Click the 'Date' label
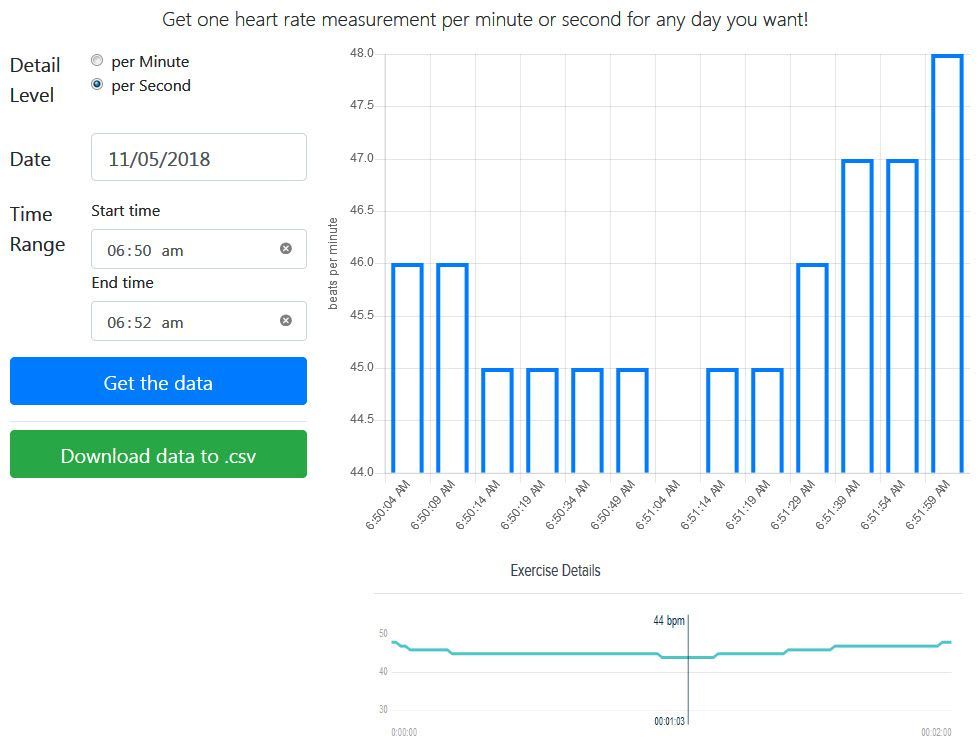The width and height of the screenshot is (980, 747). pos(30,159)
